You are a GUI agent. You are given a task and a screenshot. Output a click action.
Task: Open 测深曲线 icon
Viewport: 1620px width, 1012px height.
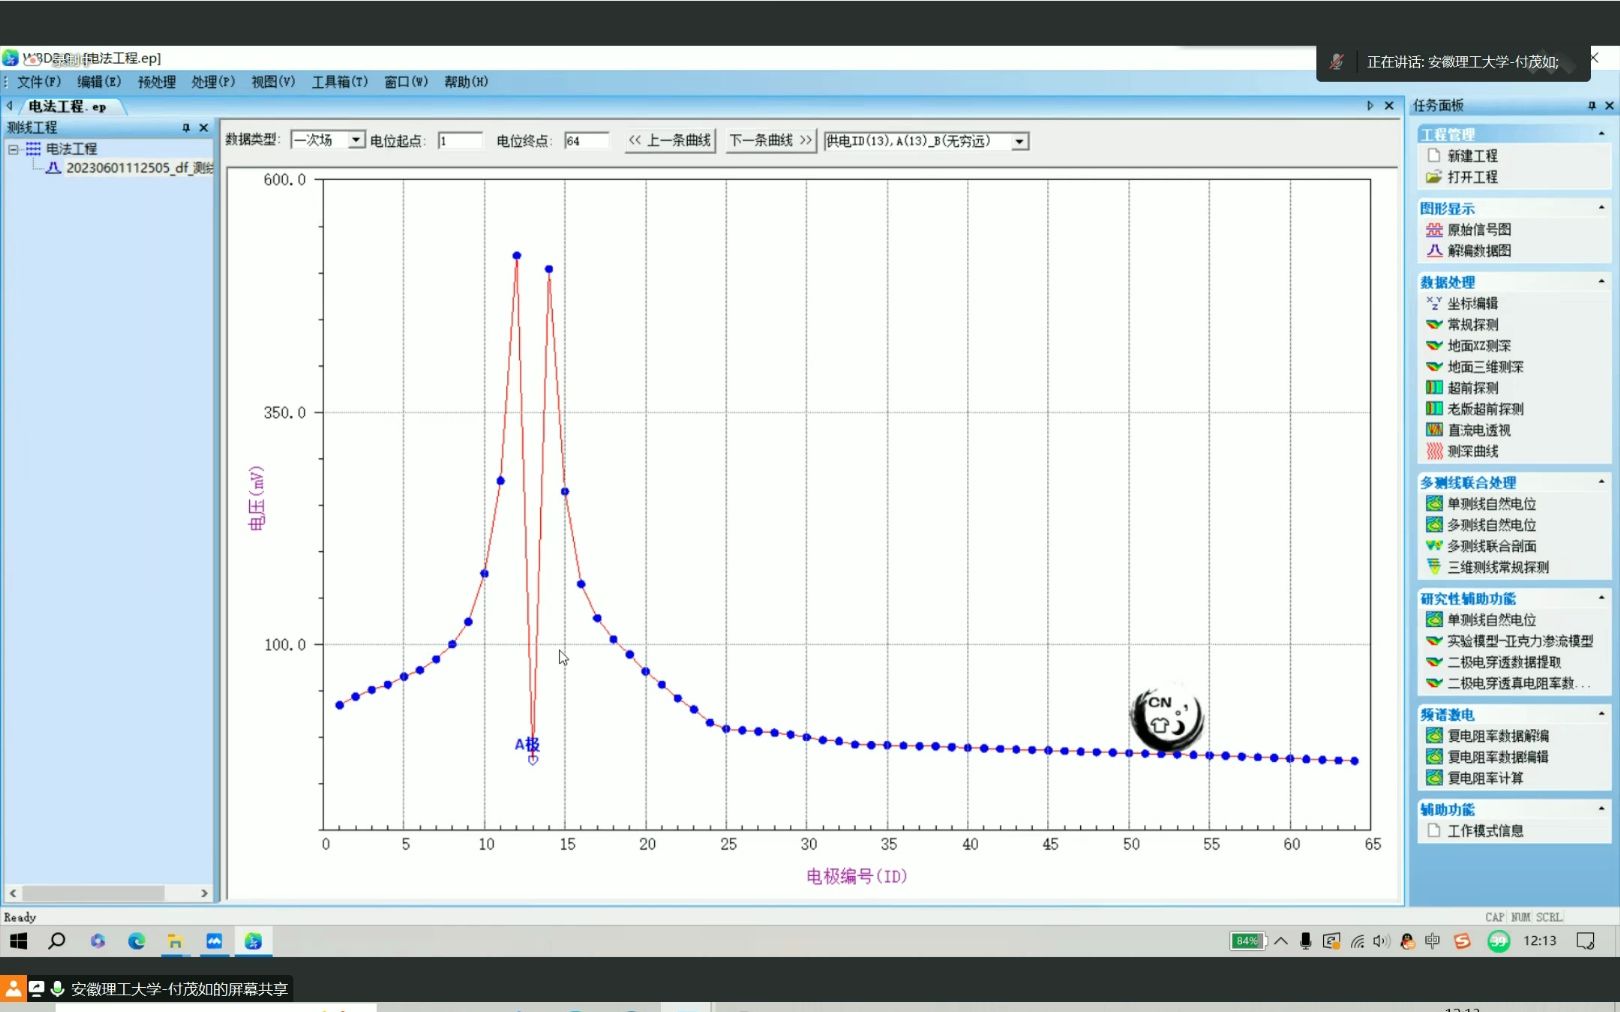[1434, 451]
